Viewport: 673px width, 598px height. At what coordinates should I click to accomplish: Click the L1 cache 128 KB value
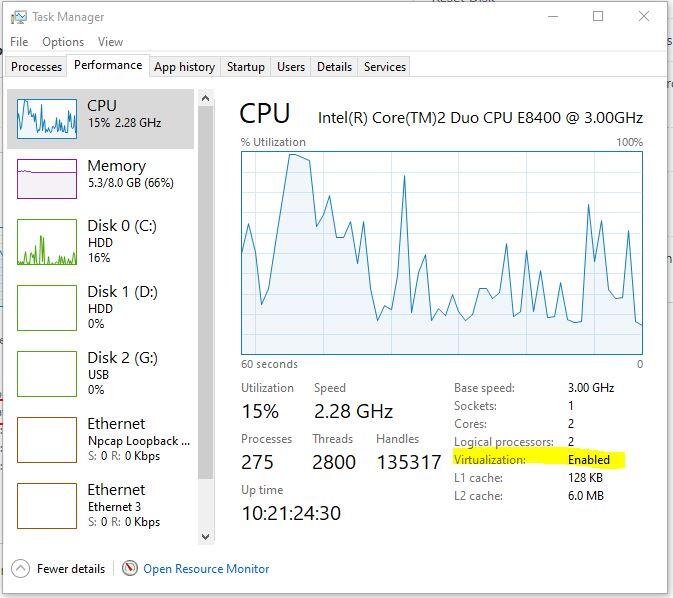click(x=585, y=478)
